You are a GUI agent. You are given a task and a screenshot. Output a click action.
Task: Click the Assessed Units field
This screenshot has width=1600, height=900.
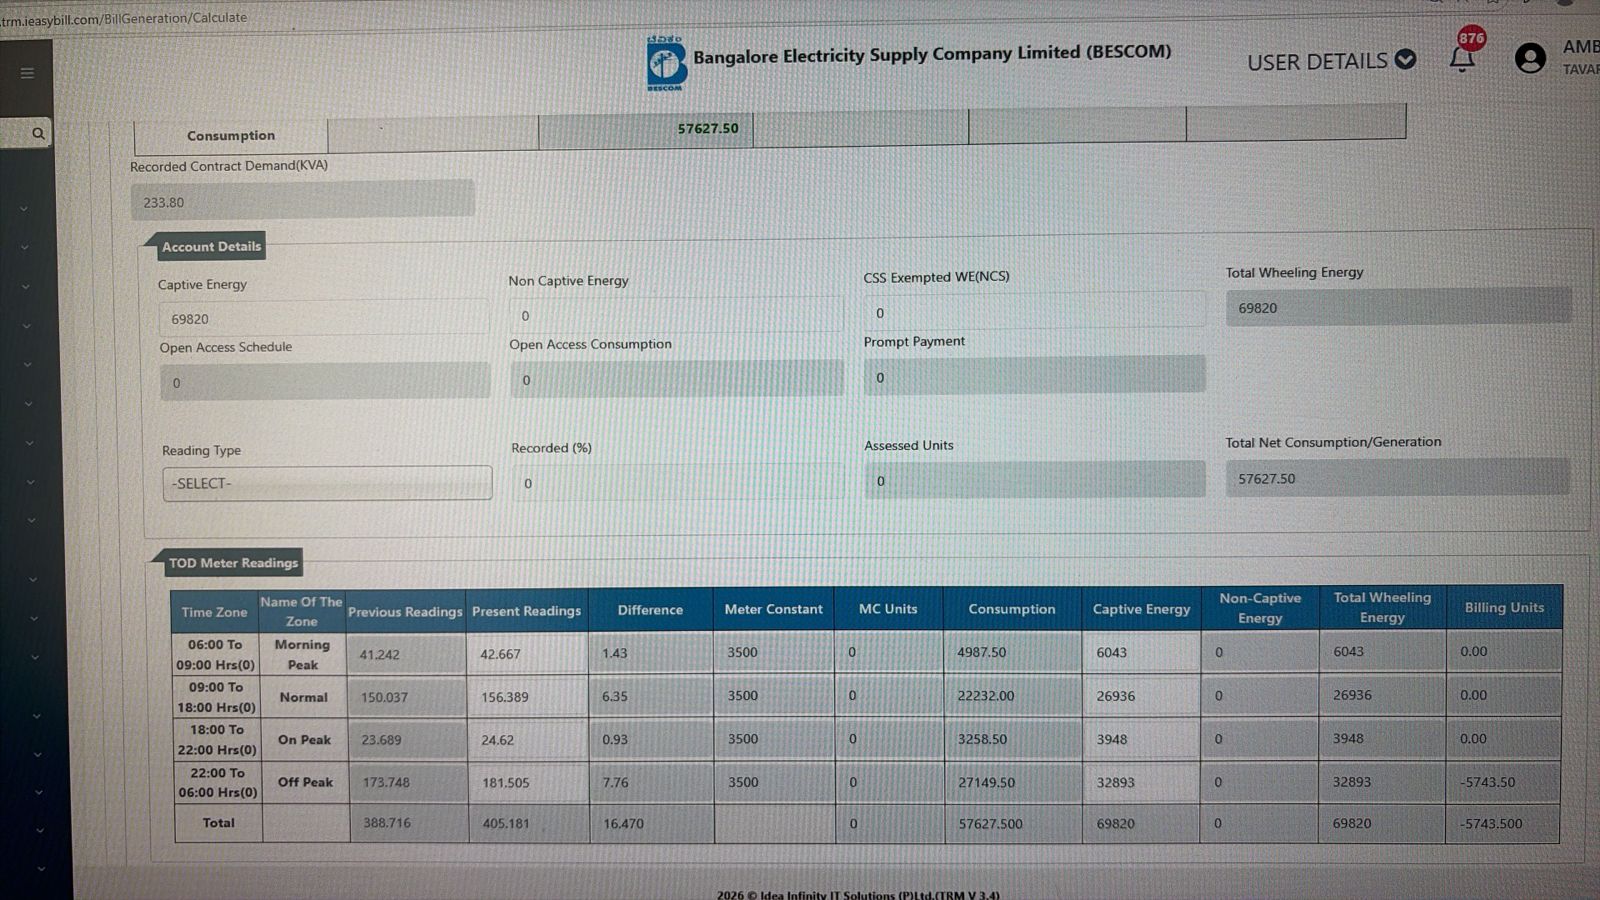pyautogui.click(x=1035, y=480)
